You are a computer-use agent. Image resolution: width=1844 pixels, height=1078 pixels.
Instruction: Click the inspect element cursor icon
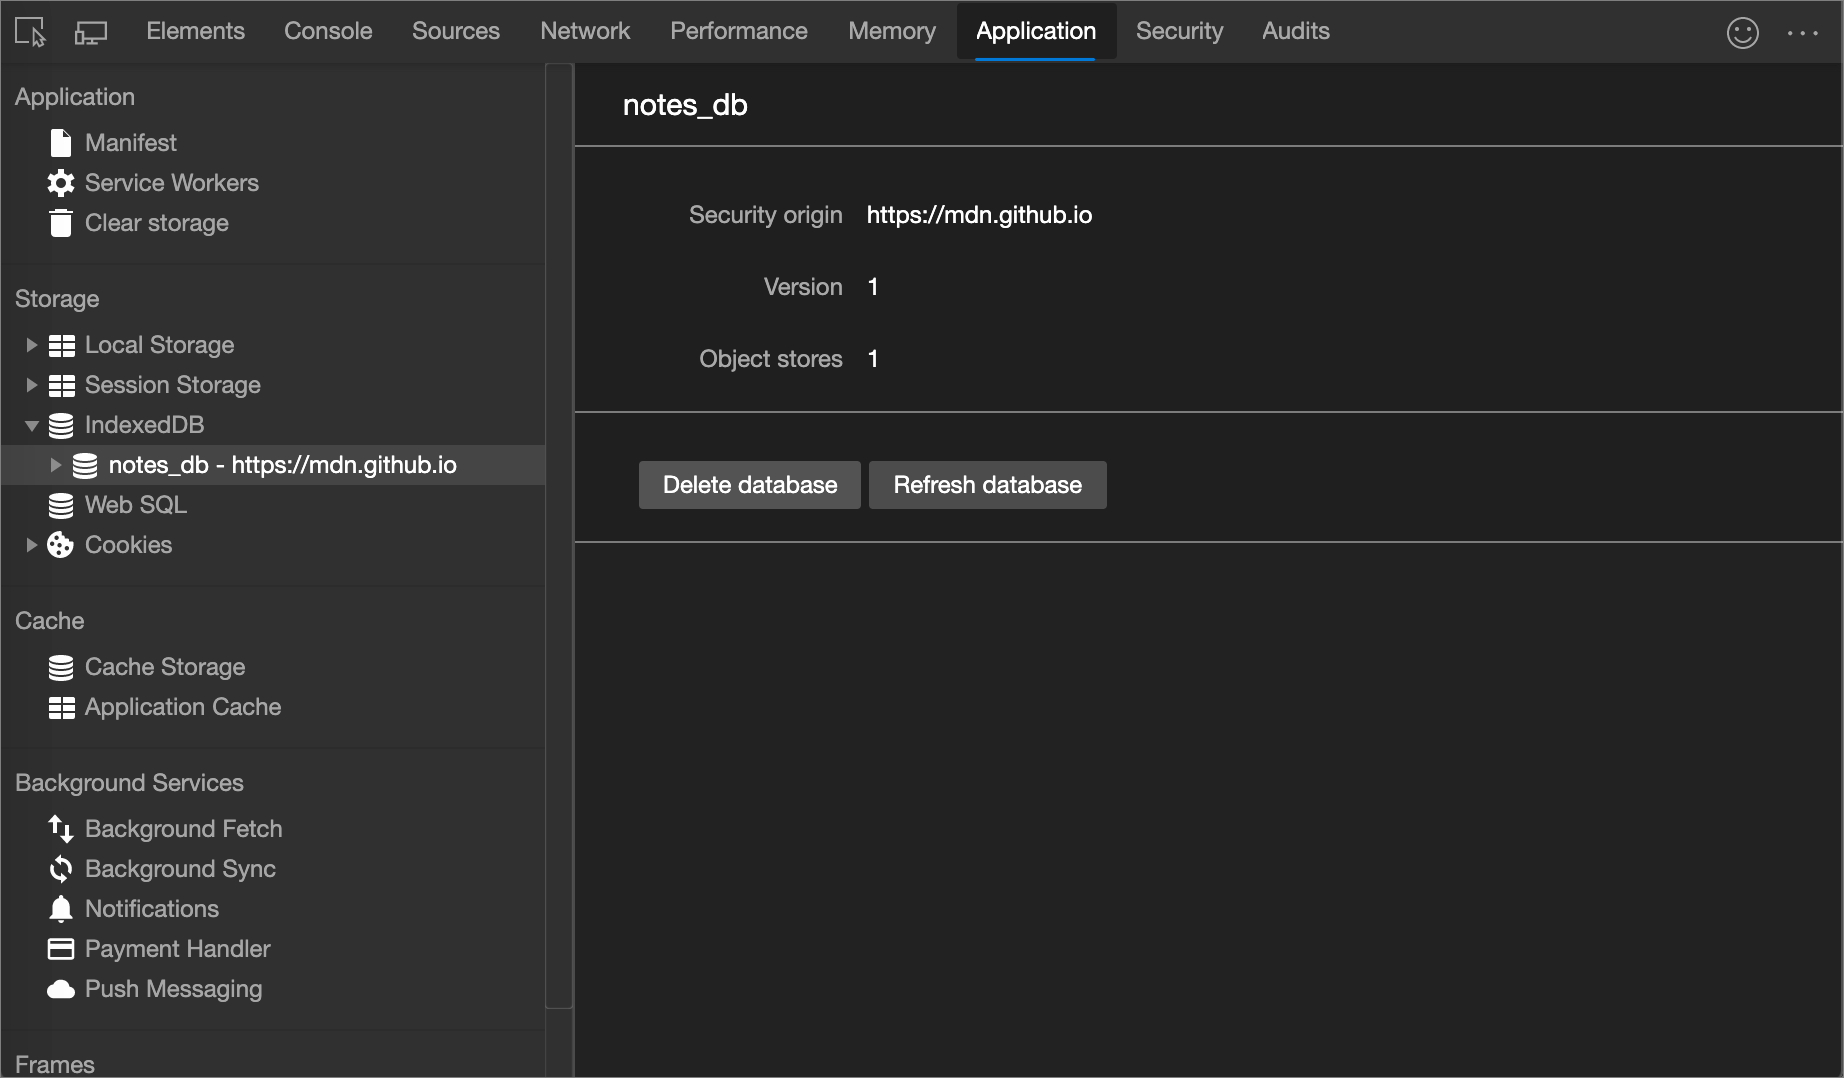[28, 31]
